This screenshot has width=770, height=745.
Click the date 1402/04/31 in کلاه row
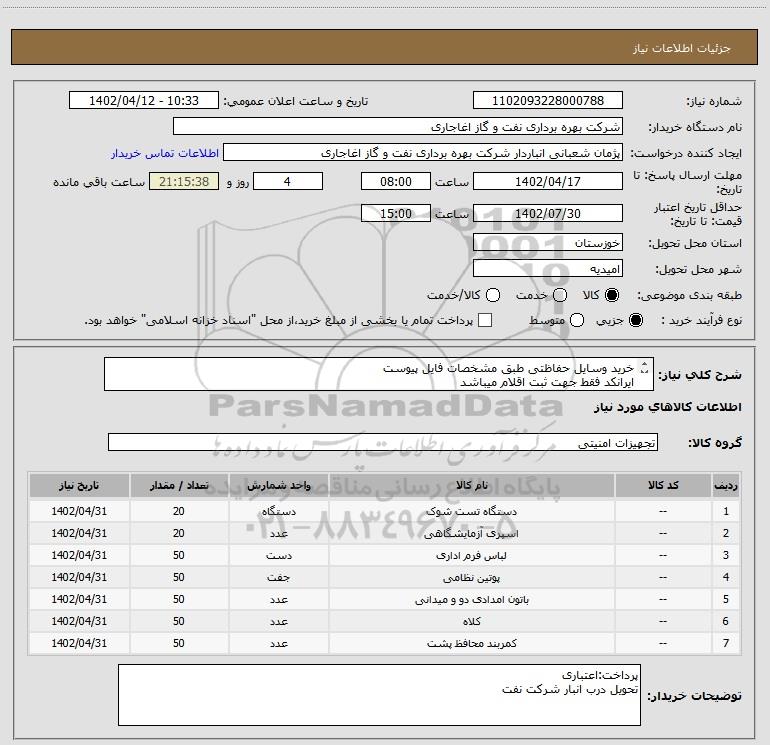click(79, 621)
